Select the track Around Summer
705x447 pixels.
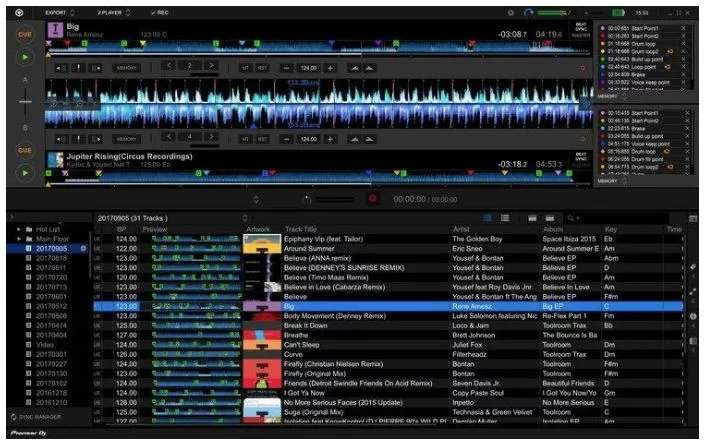(x=309, y=249)
